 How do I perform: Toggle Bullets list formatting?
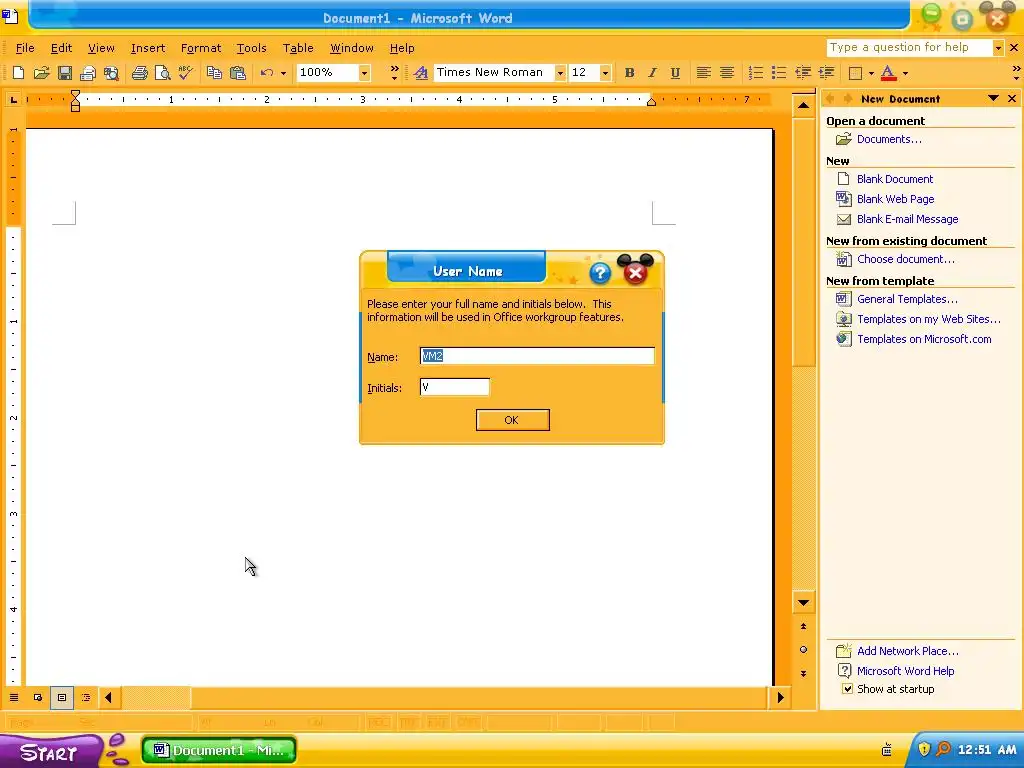point(779,72)
